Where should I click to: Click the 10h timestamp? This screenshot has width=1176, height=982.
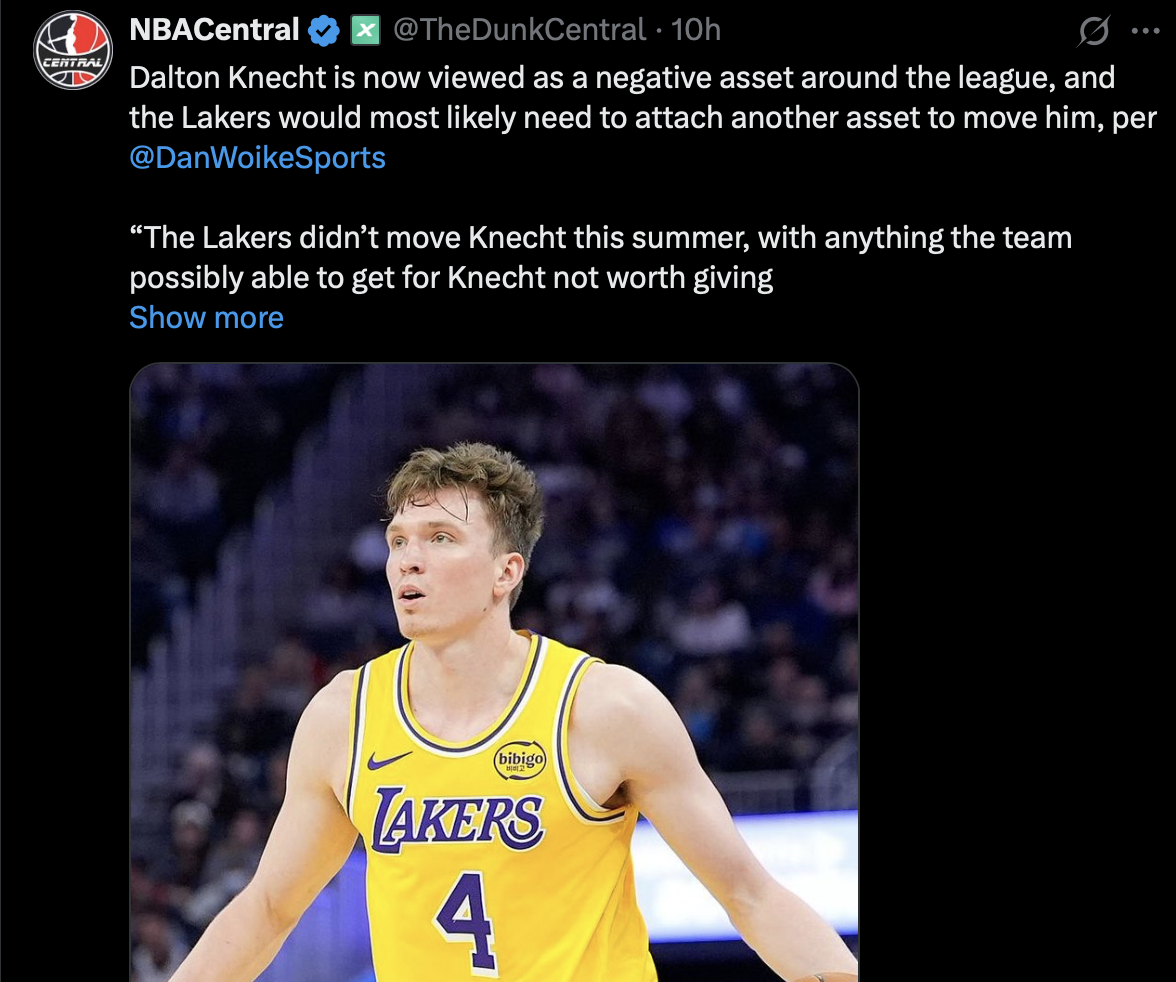(696, 31)
